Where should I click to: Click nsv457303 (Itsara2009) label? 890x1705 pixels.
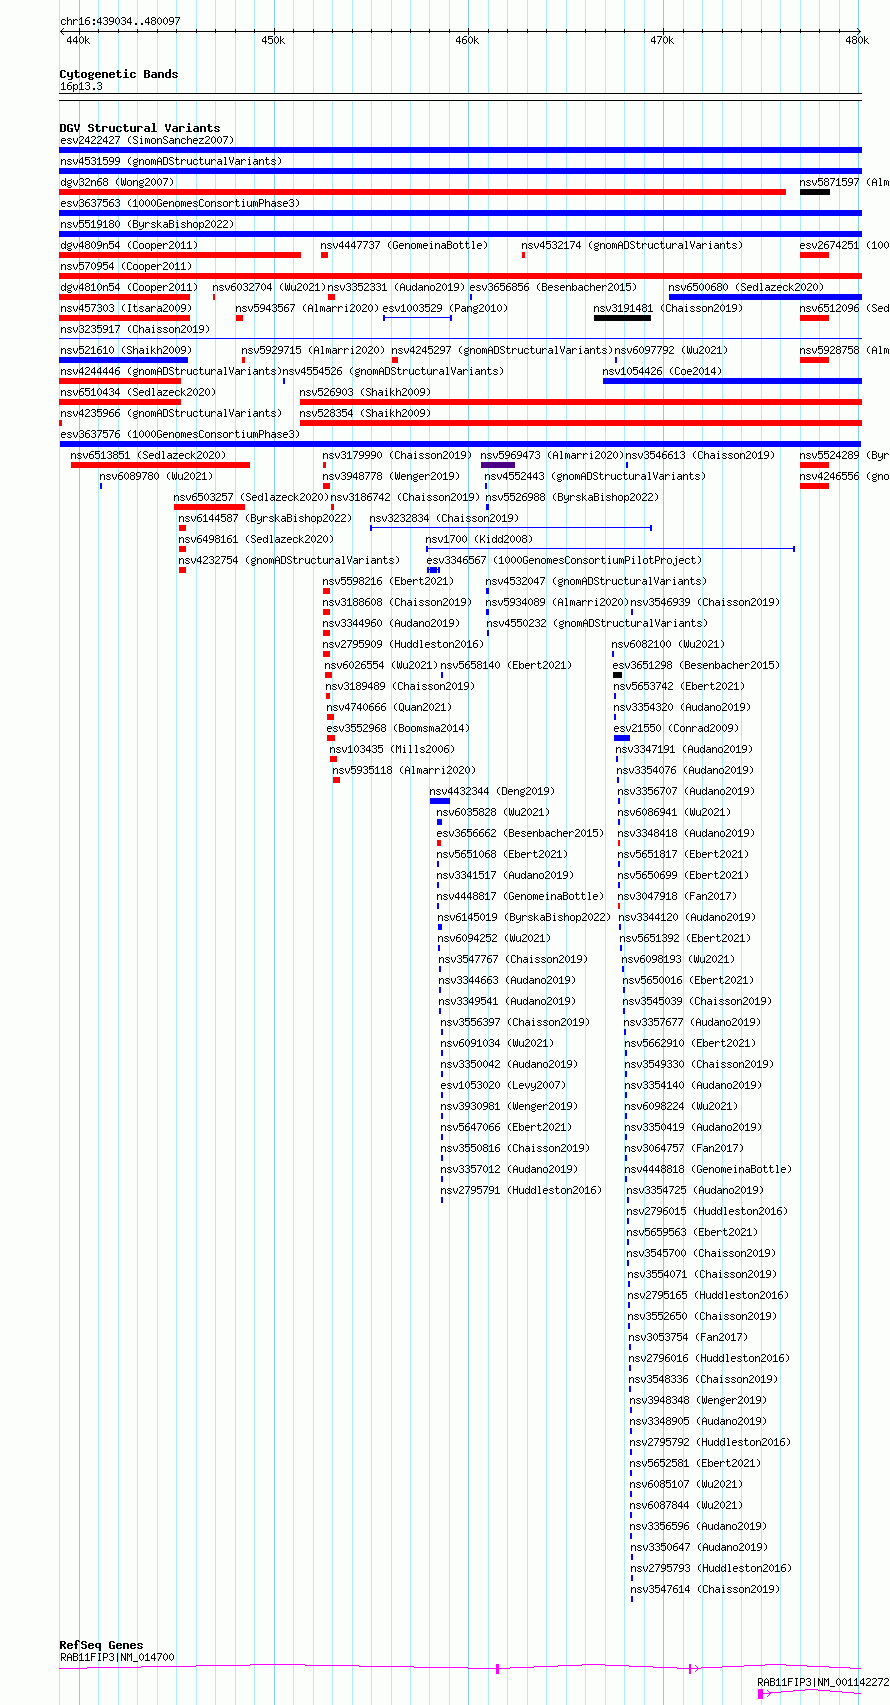pyautogui.click(x=126, y=309)
